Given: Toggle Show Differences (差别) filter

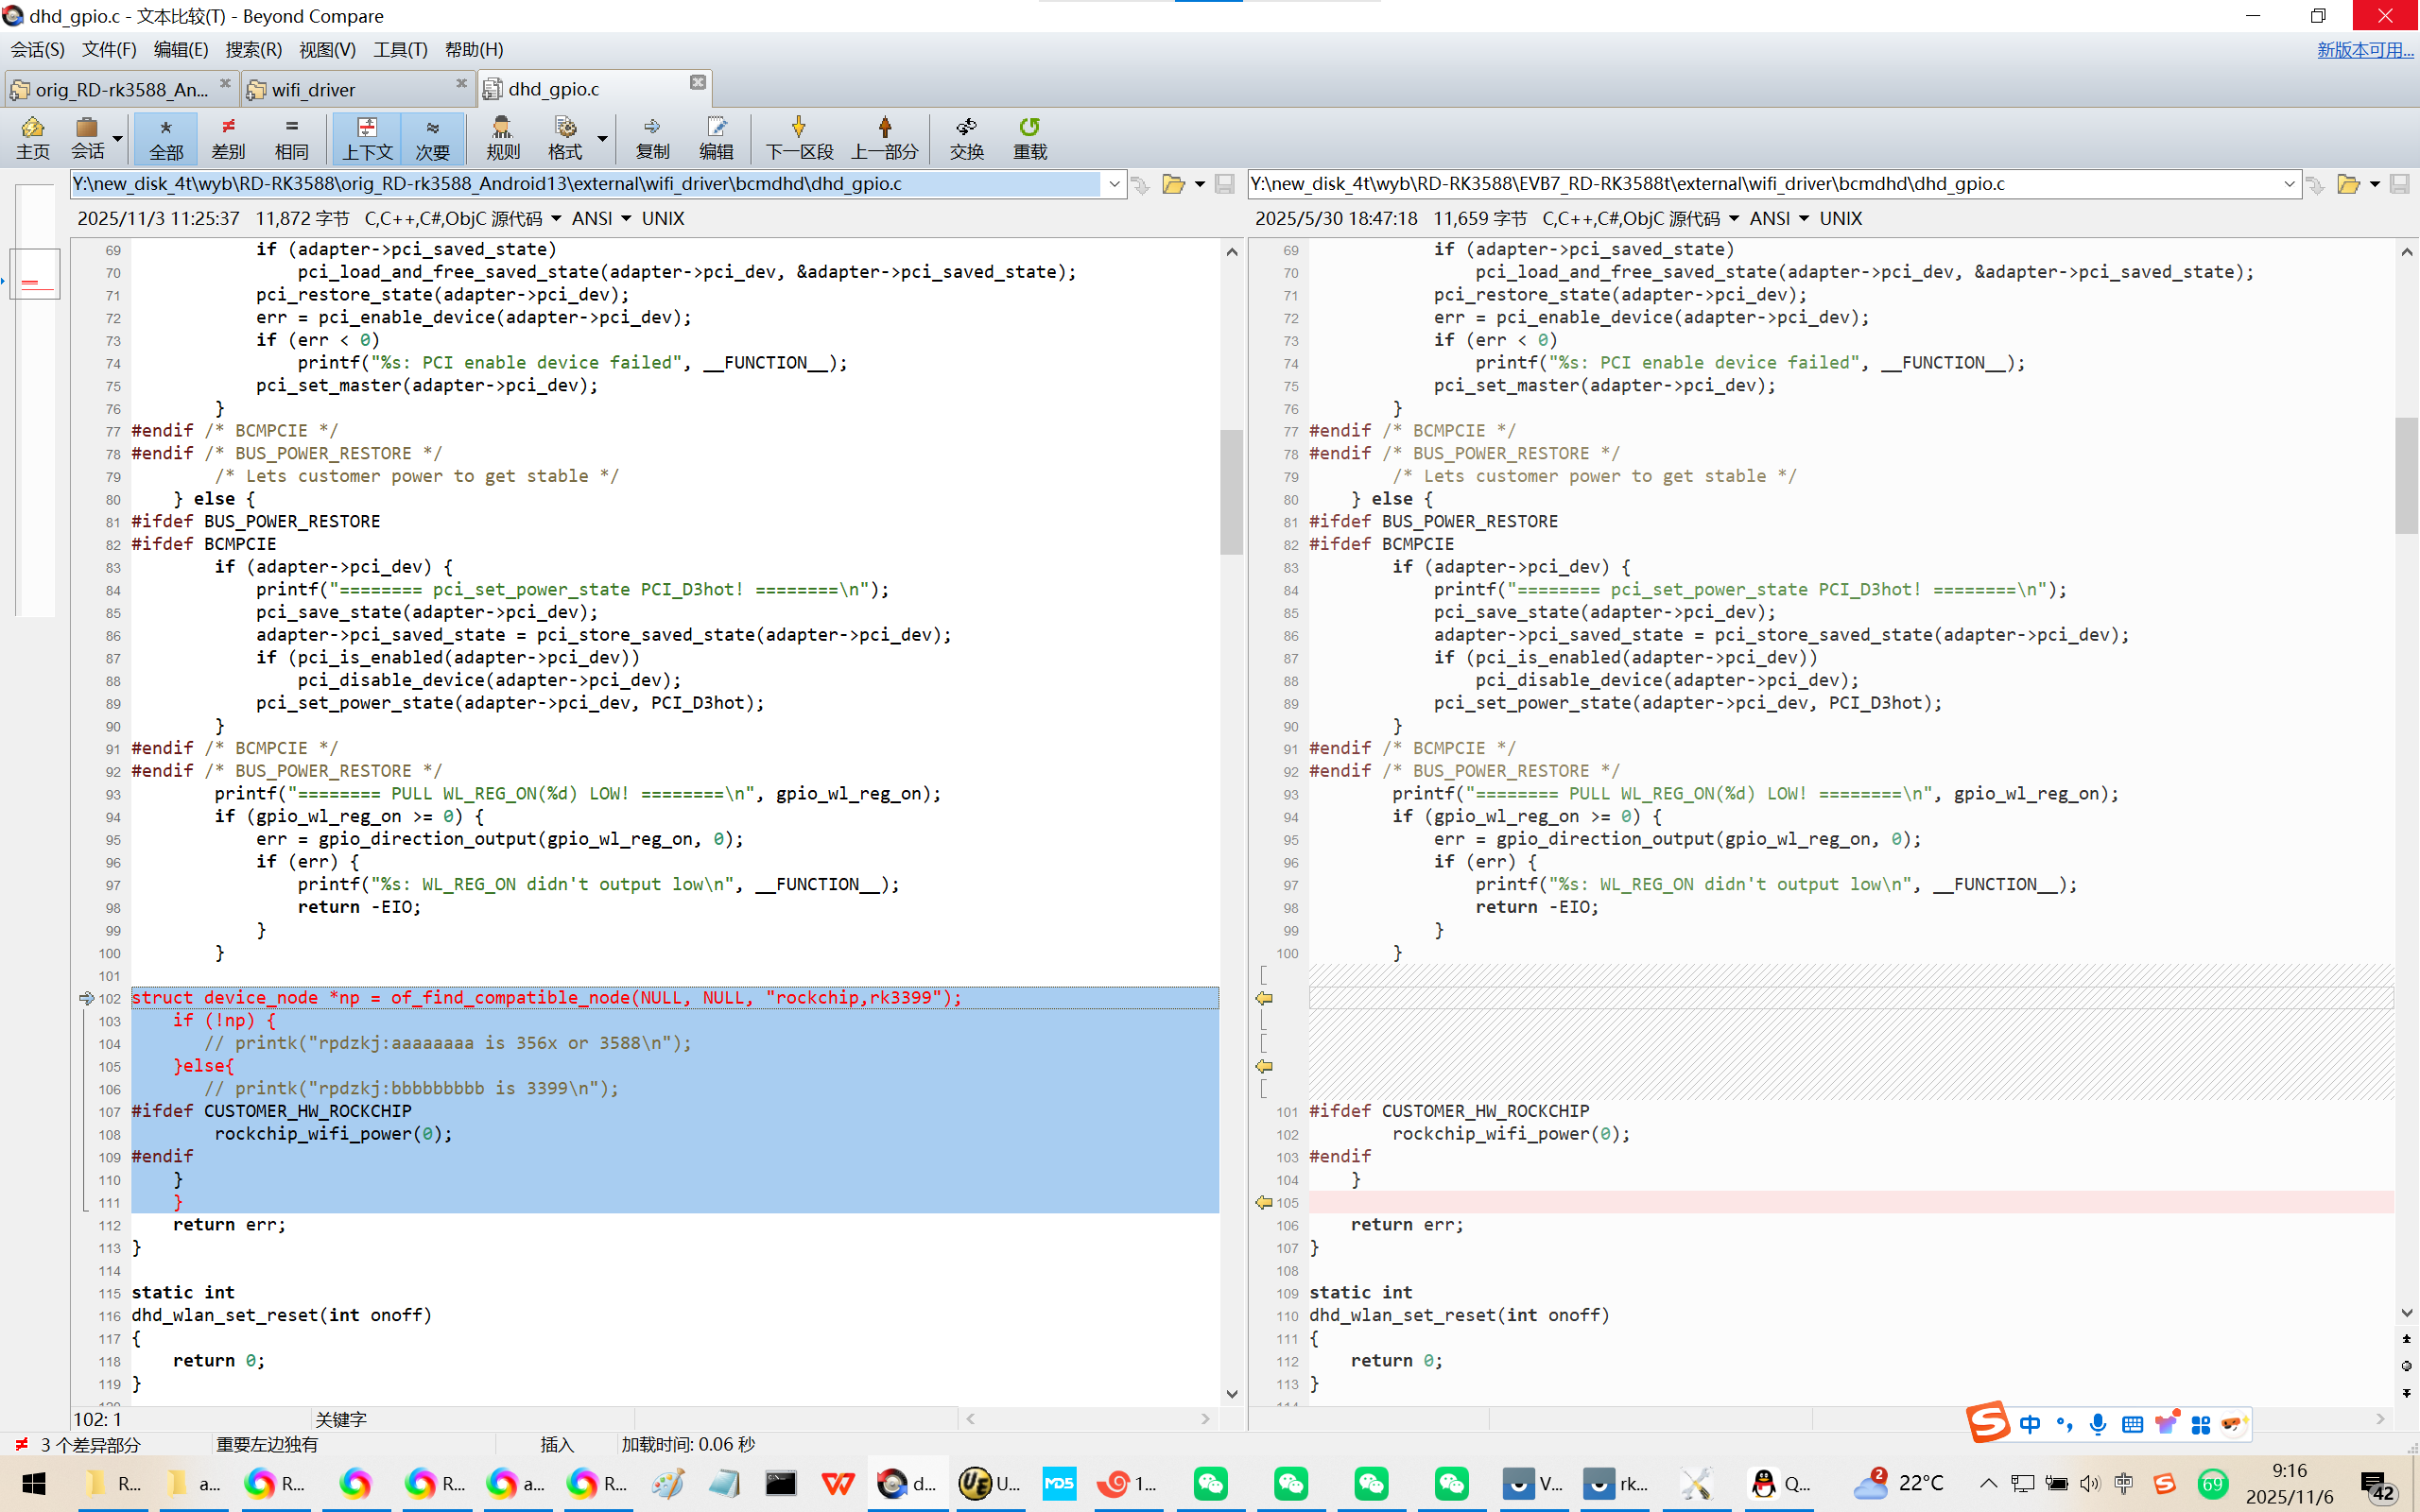Looking at the screenshot, I should (x=228, y=137).
